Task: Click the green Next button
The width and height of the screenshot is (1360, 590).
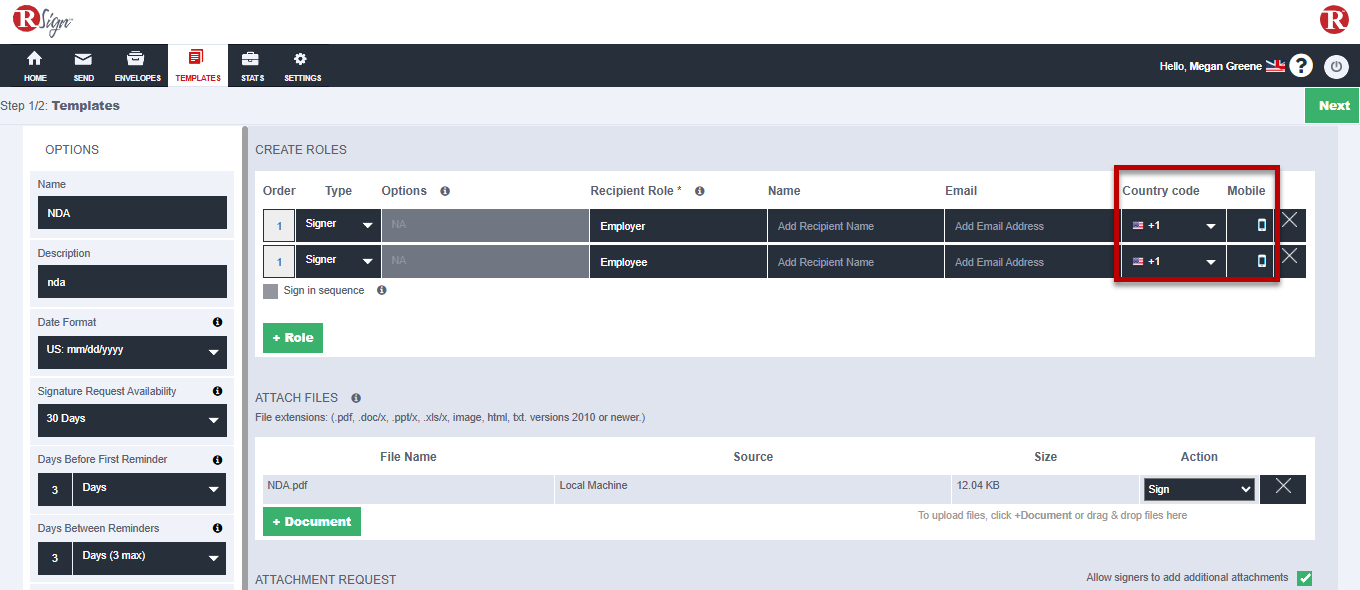Action: click(x=1333, y=105)
